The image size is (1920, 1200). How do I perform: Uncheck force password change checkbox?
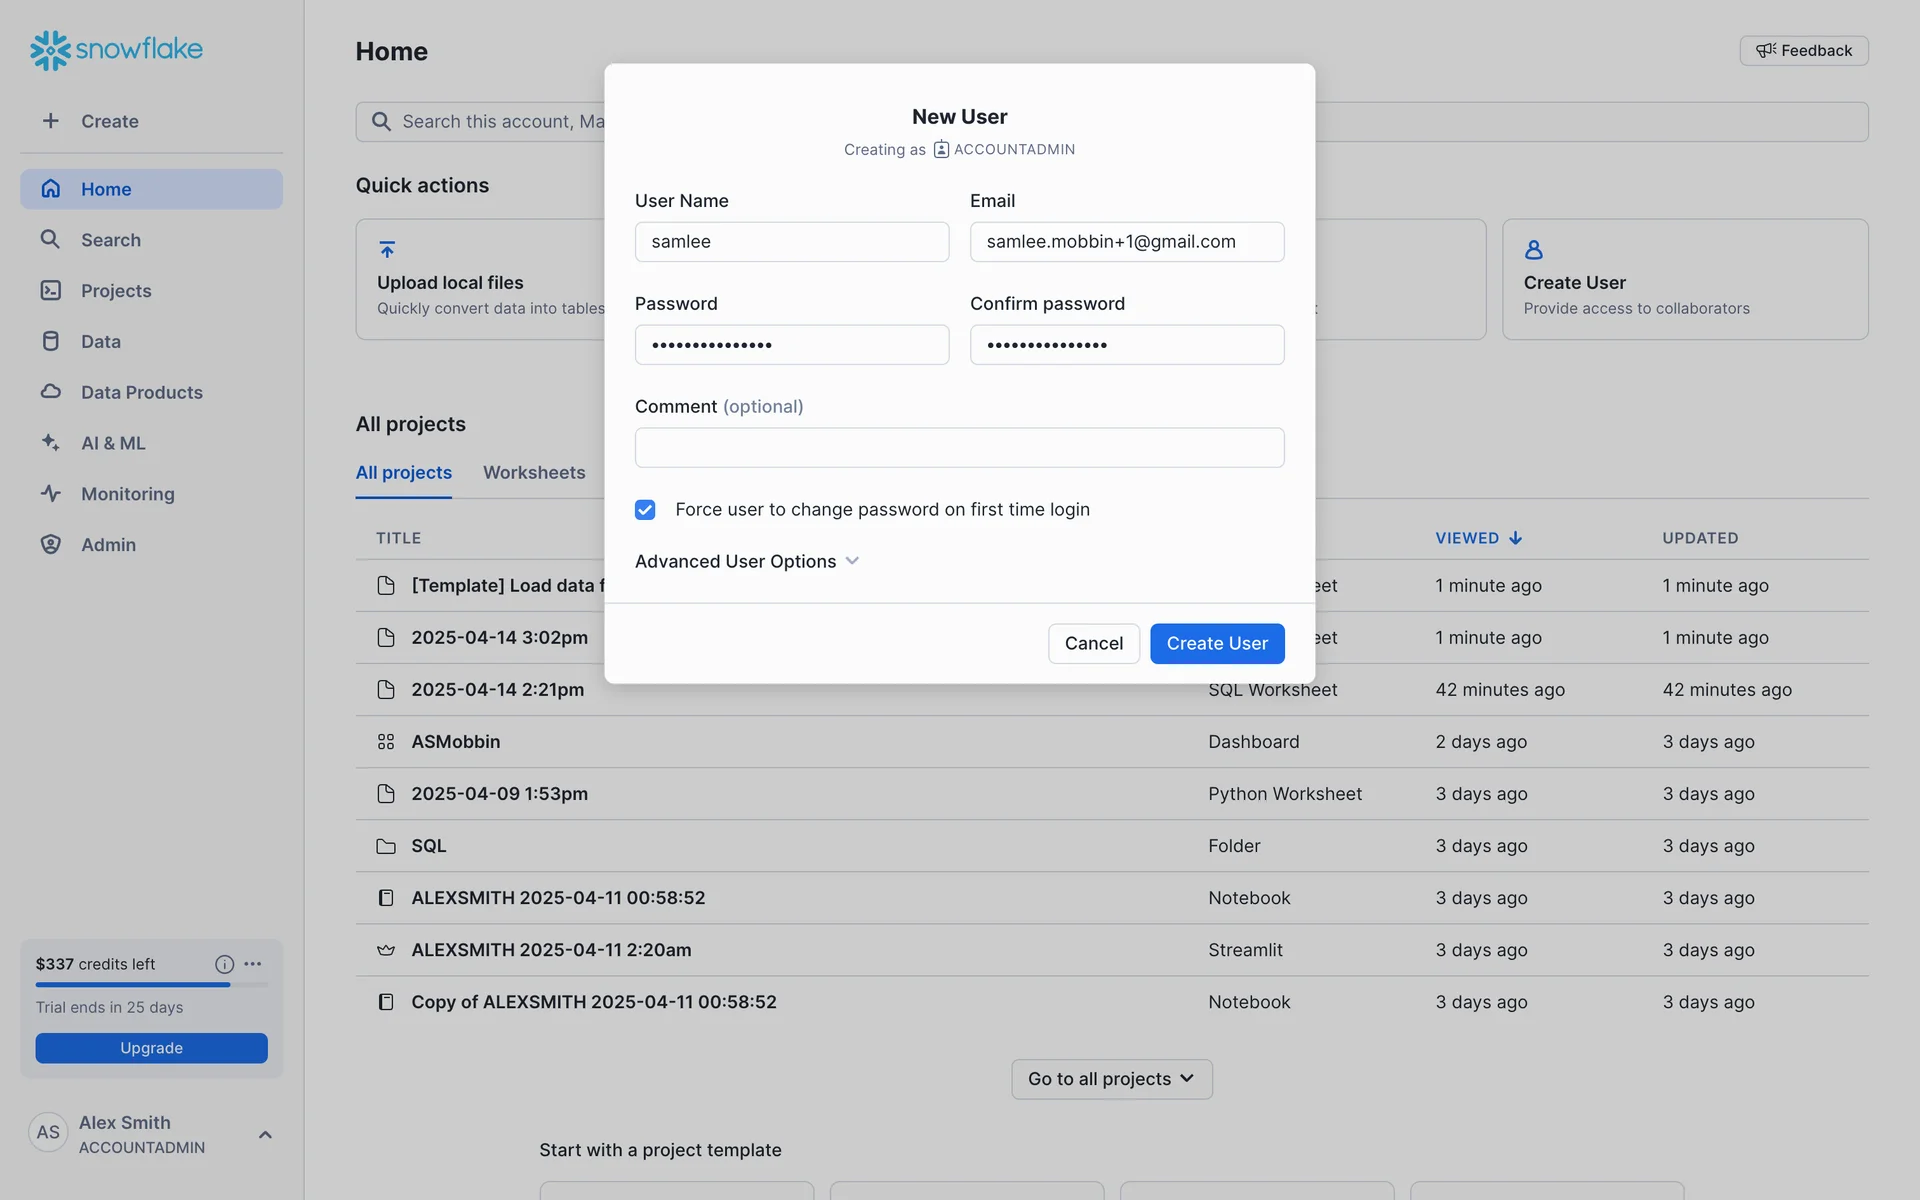coord(645,510)
